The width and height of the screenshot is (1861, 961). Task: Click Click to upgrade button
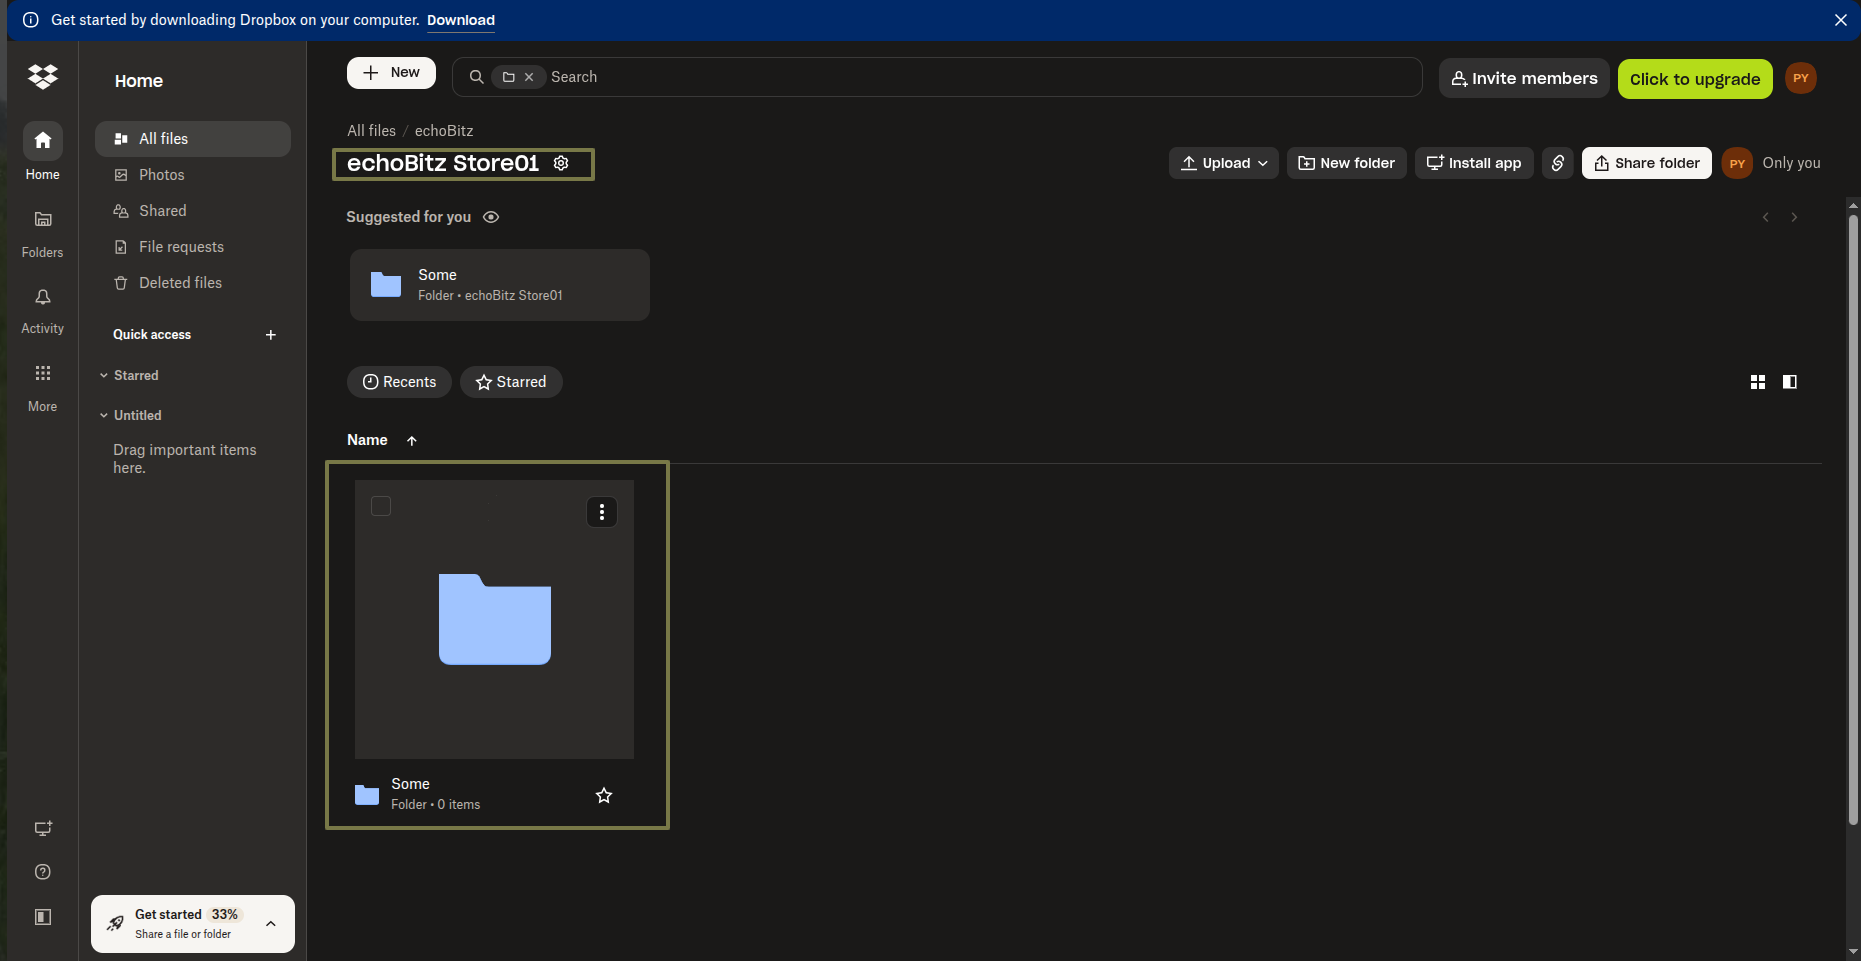point(1695,79)
